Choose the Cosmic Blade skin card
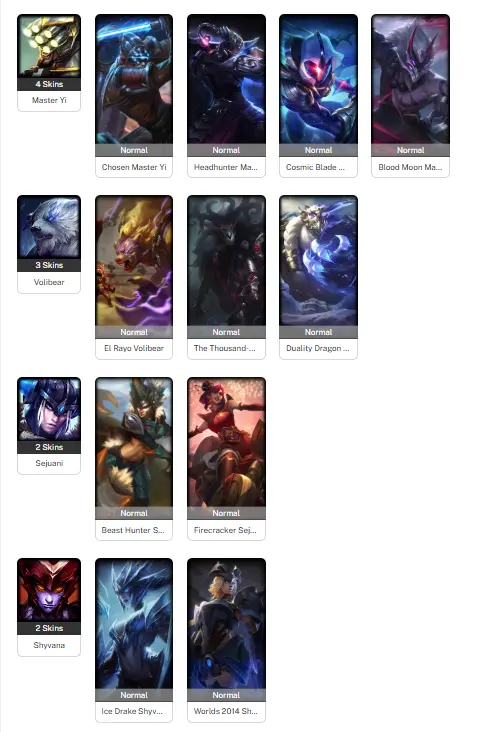 318,96
